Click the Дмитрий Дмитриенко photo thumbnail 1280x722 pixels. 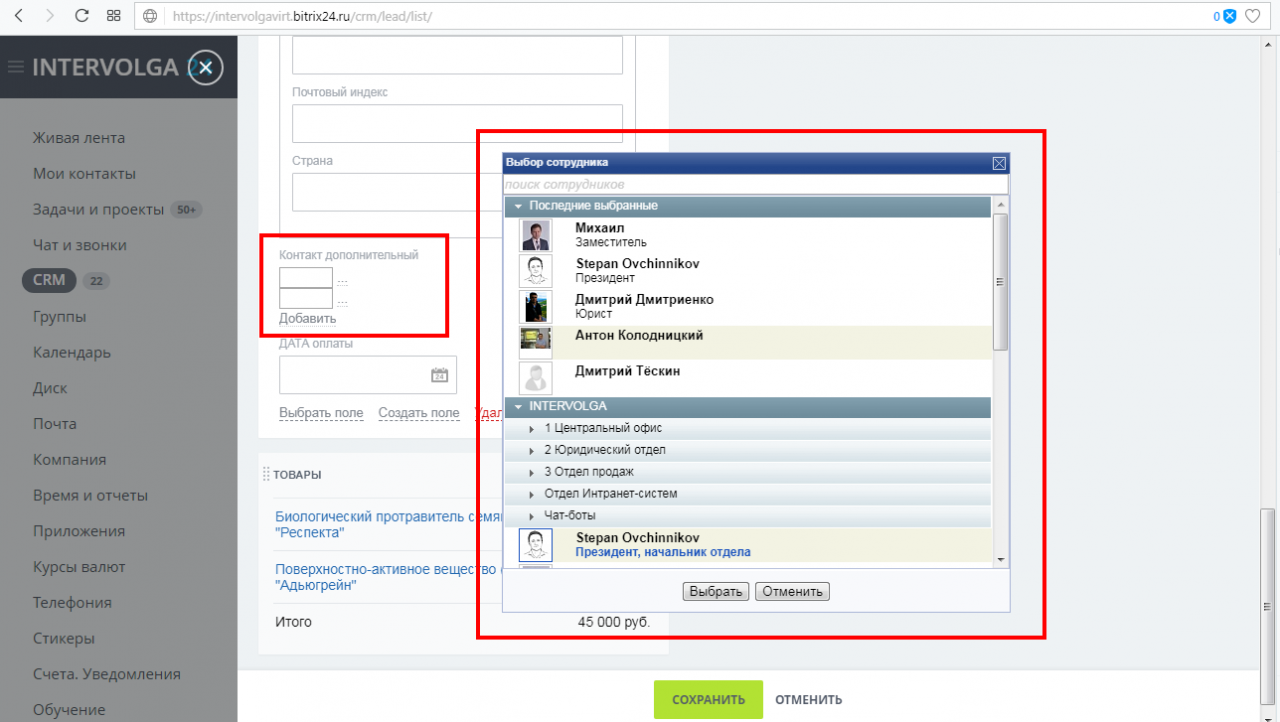tap(536, 307)
